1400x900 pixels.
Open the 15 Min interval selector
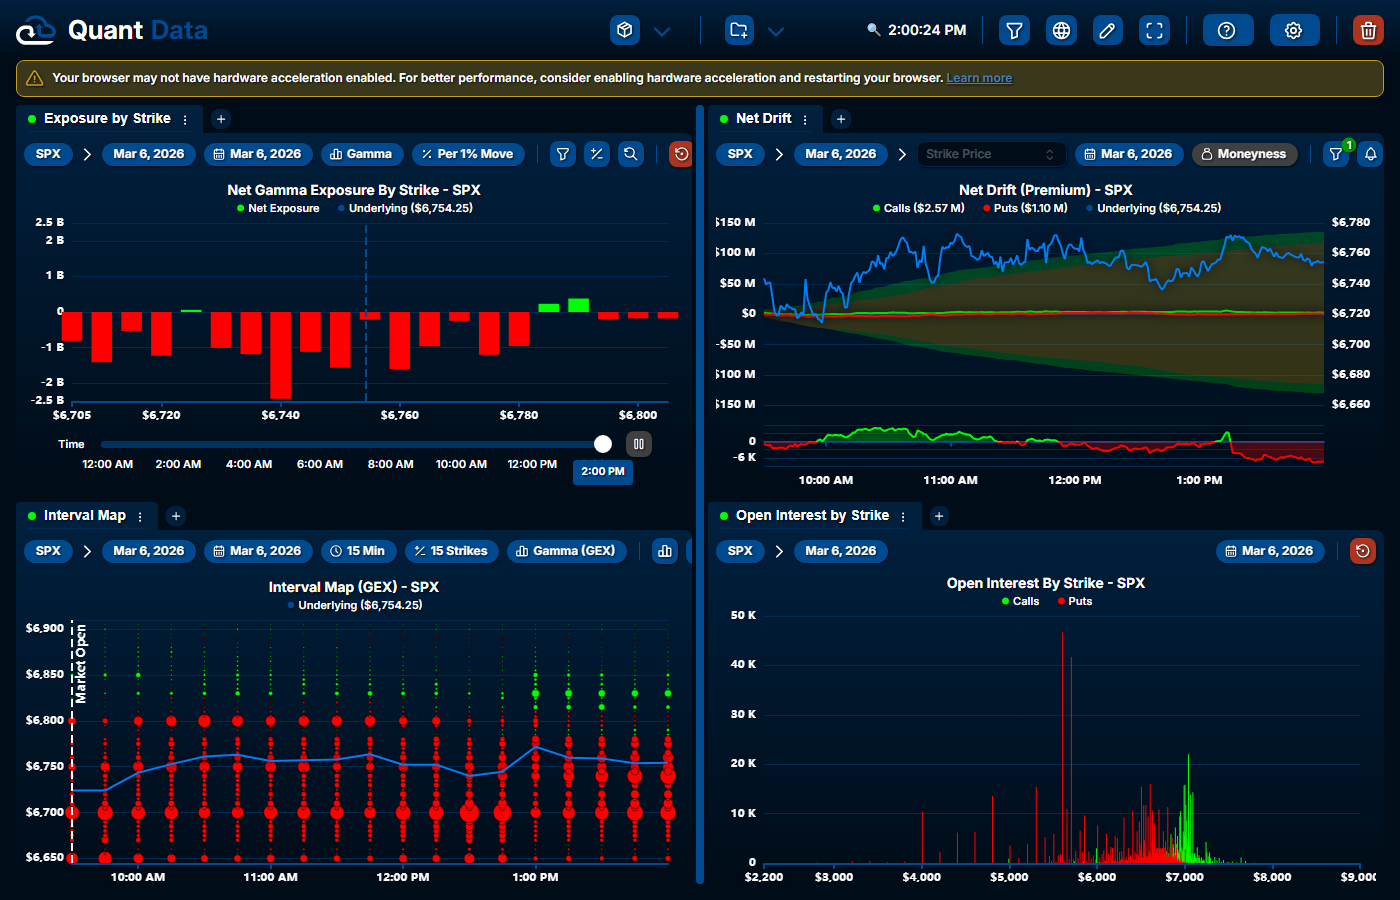click(x=358, y=551)
